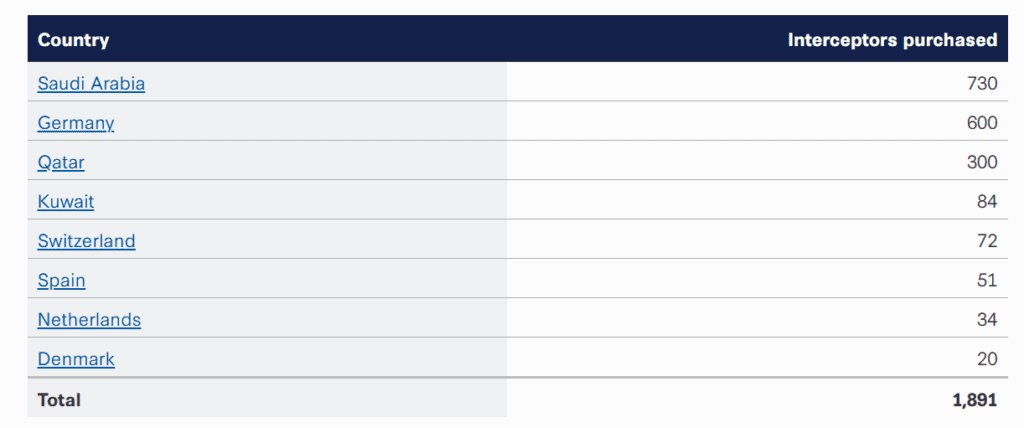Open the Netherlands link

point(89,320)
